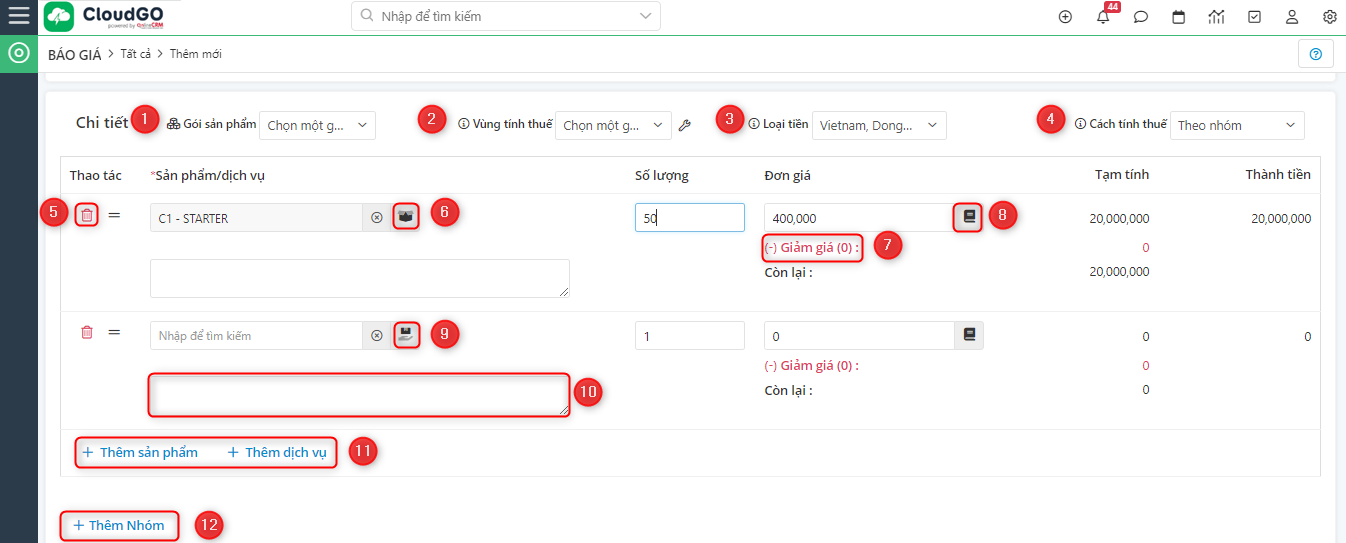Click the Thêm sản phẩm button
This screenshot has width=1346, height=543.
tap(140, 452)
